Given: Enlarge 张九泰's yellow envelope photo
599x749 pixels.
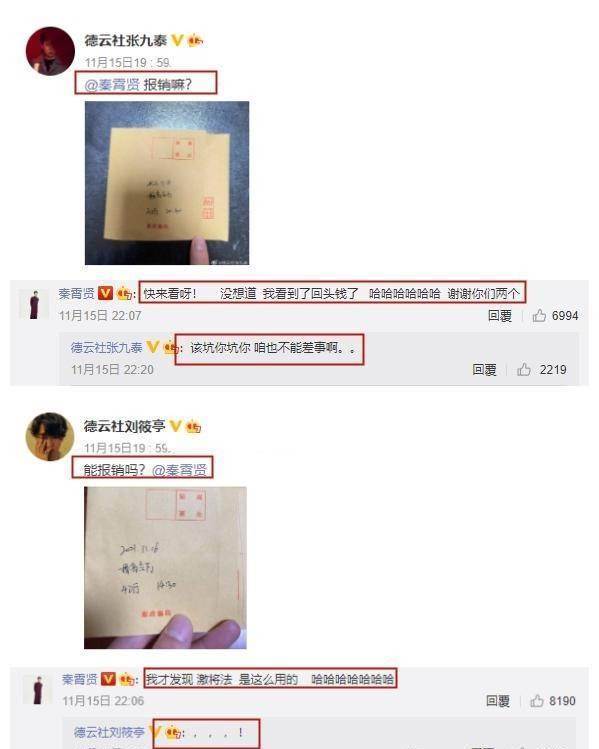Looking at the screenshot, I should tap(167, 183).
